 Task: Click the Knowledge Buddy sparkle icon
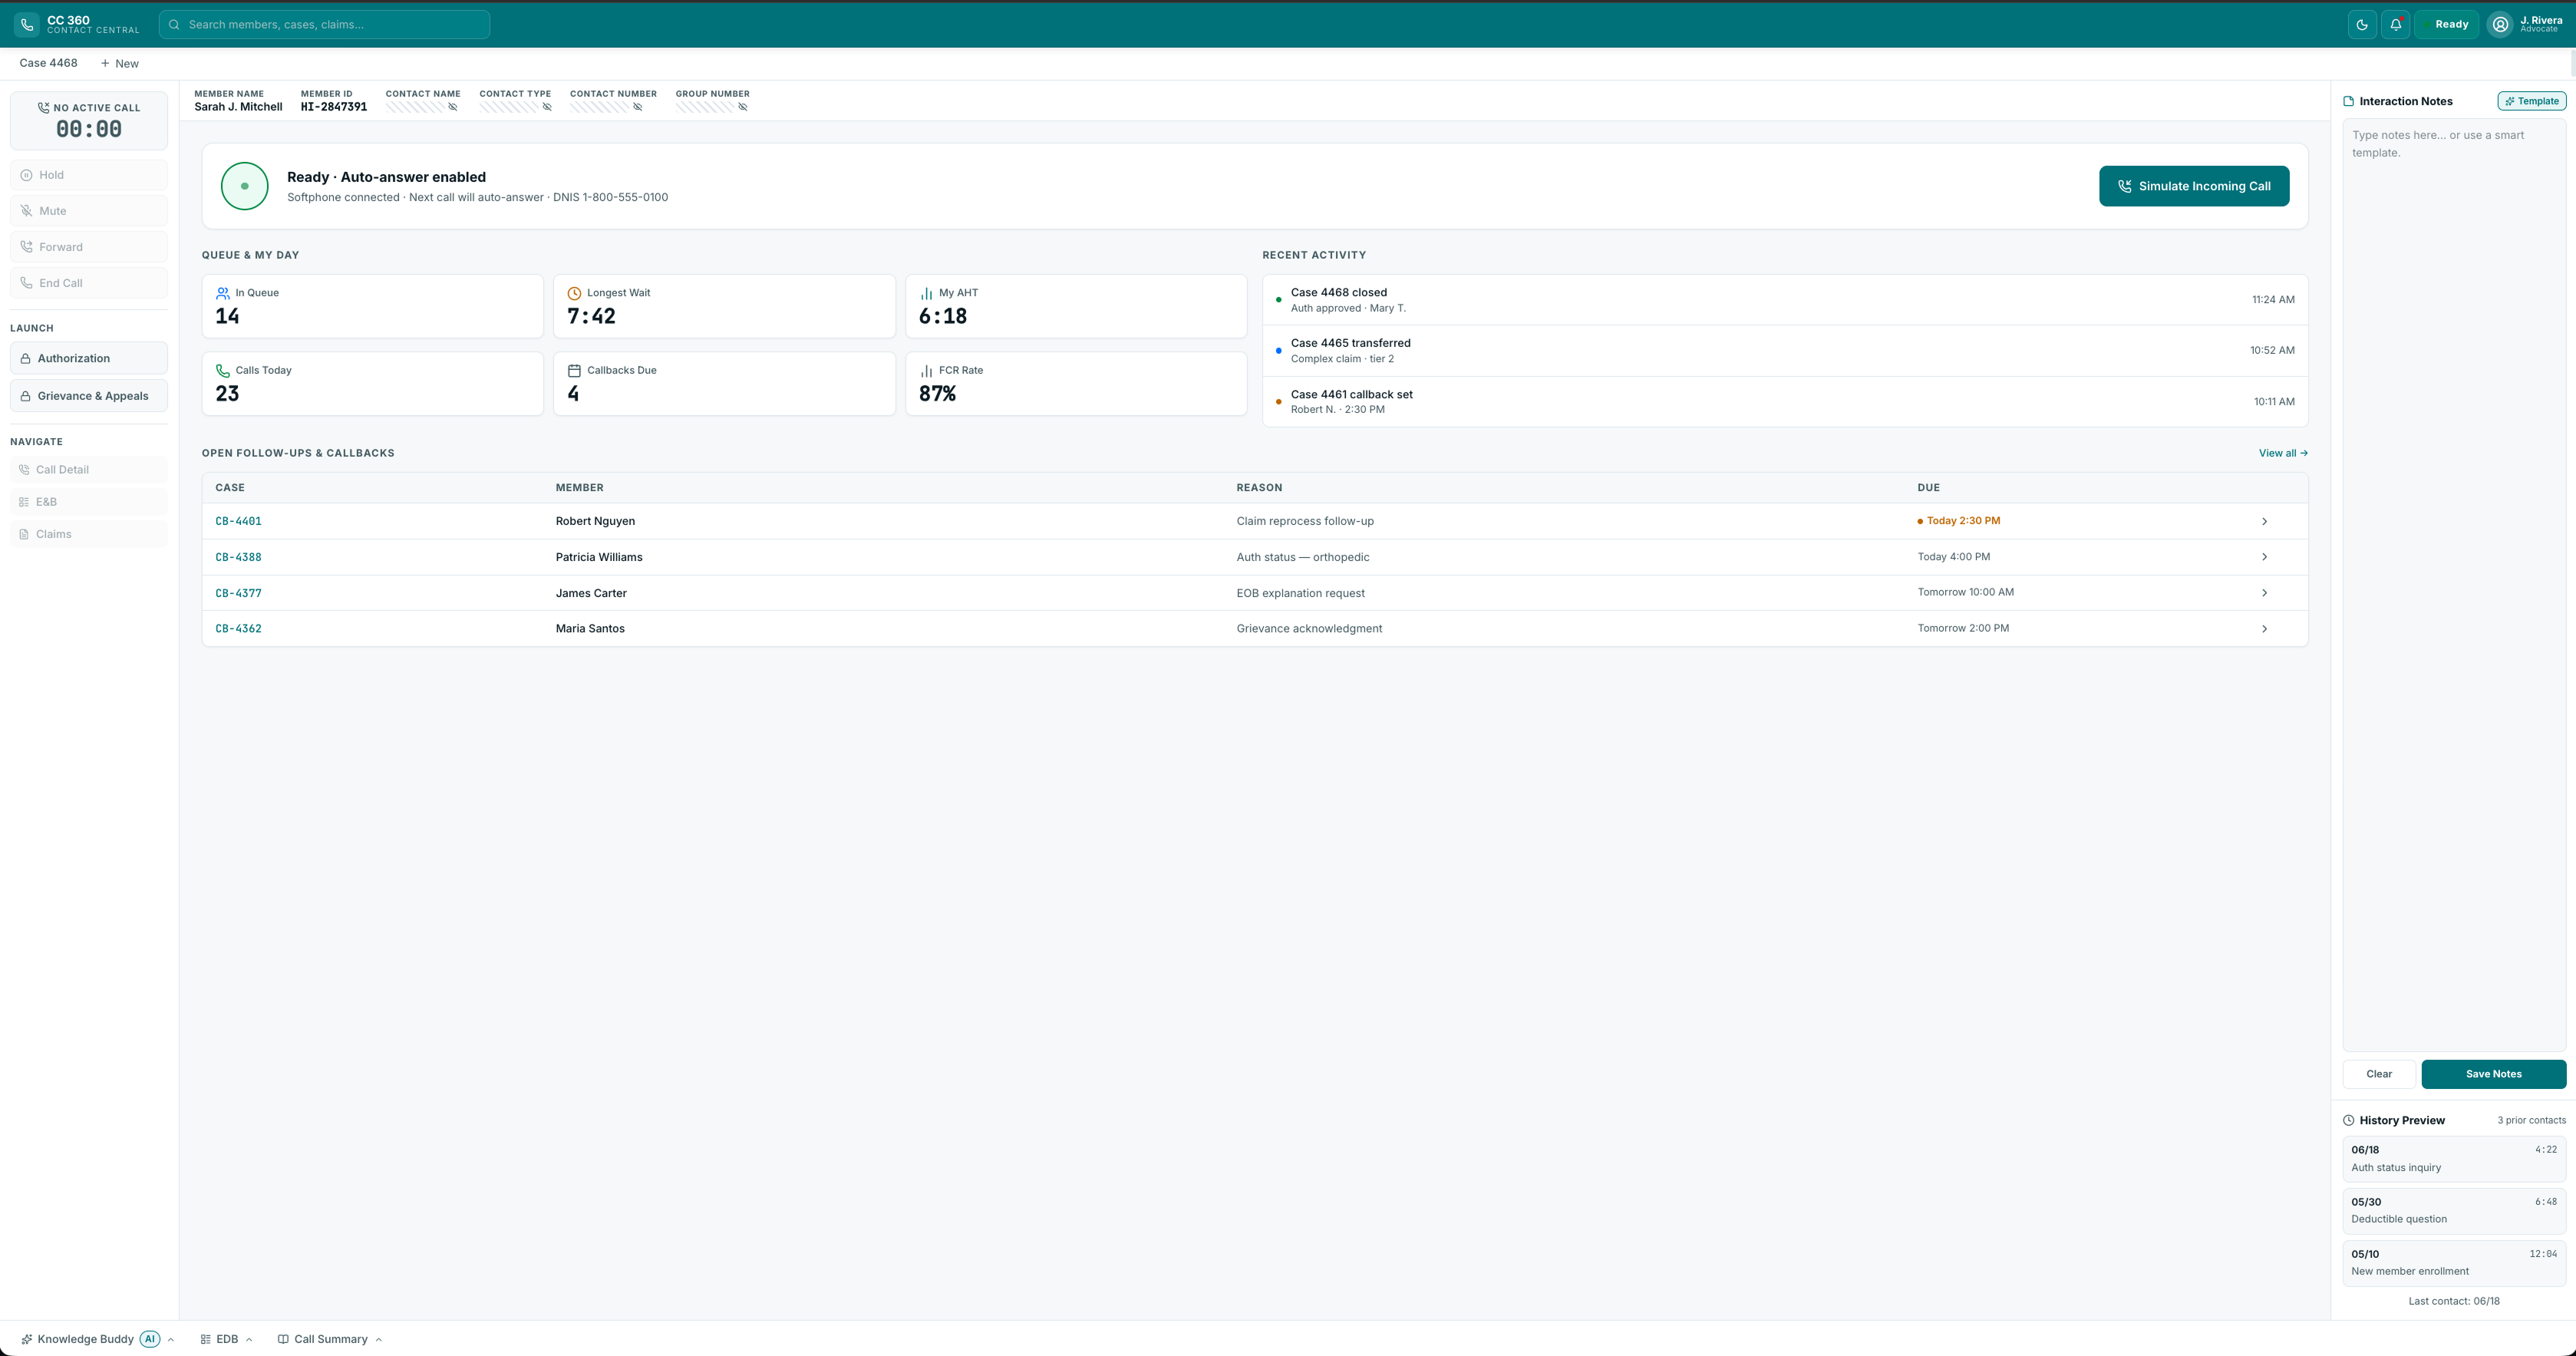point(27,1339)
